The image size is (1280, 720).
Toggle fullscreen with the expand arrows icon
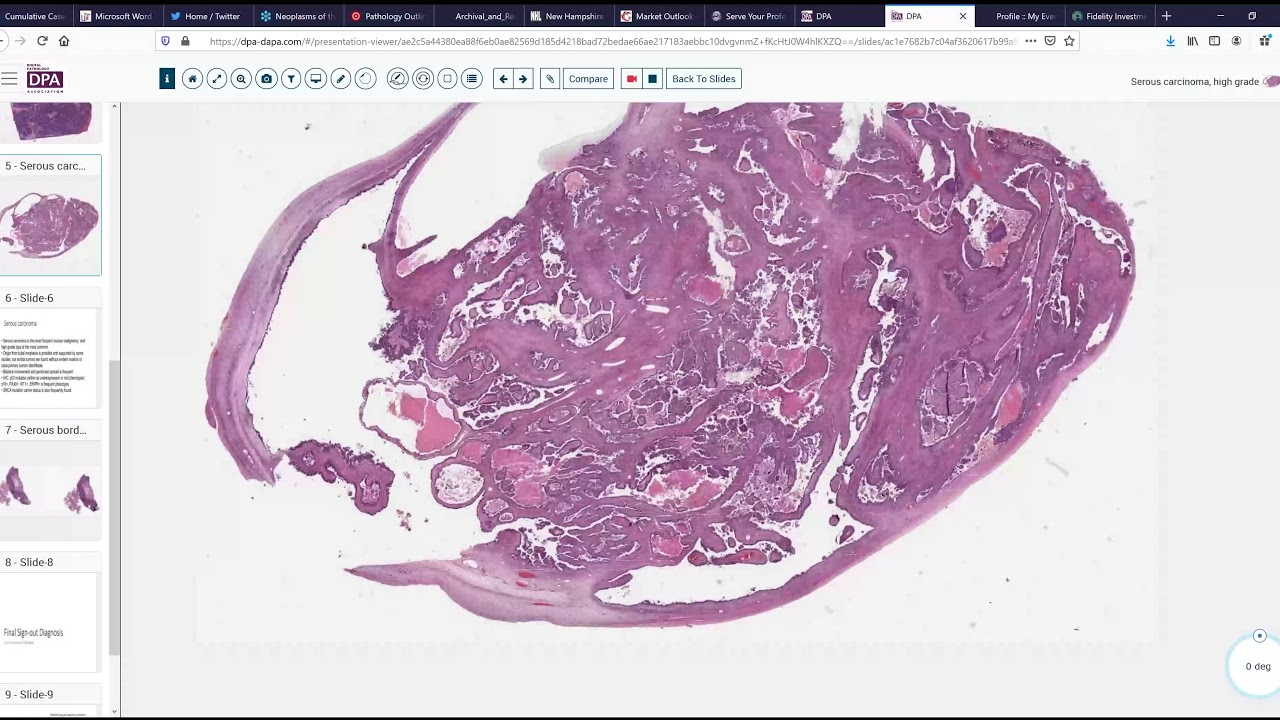[x=216, y=79]
